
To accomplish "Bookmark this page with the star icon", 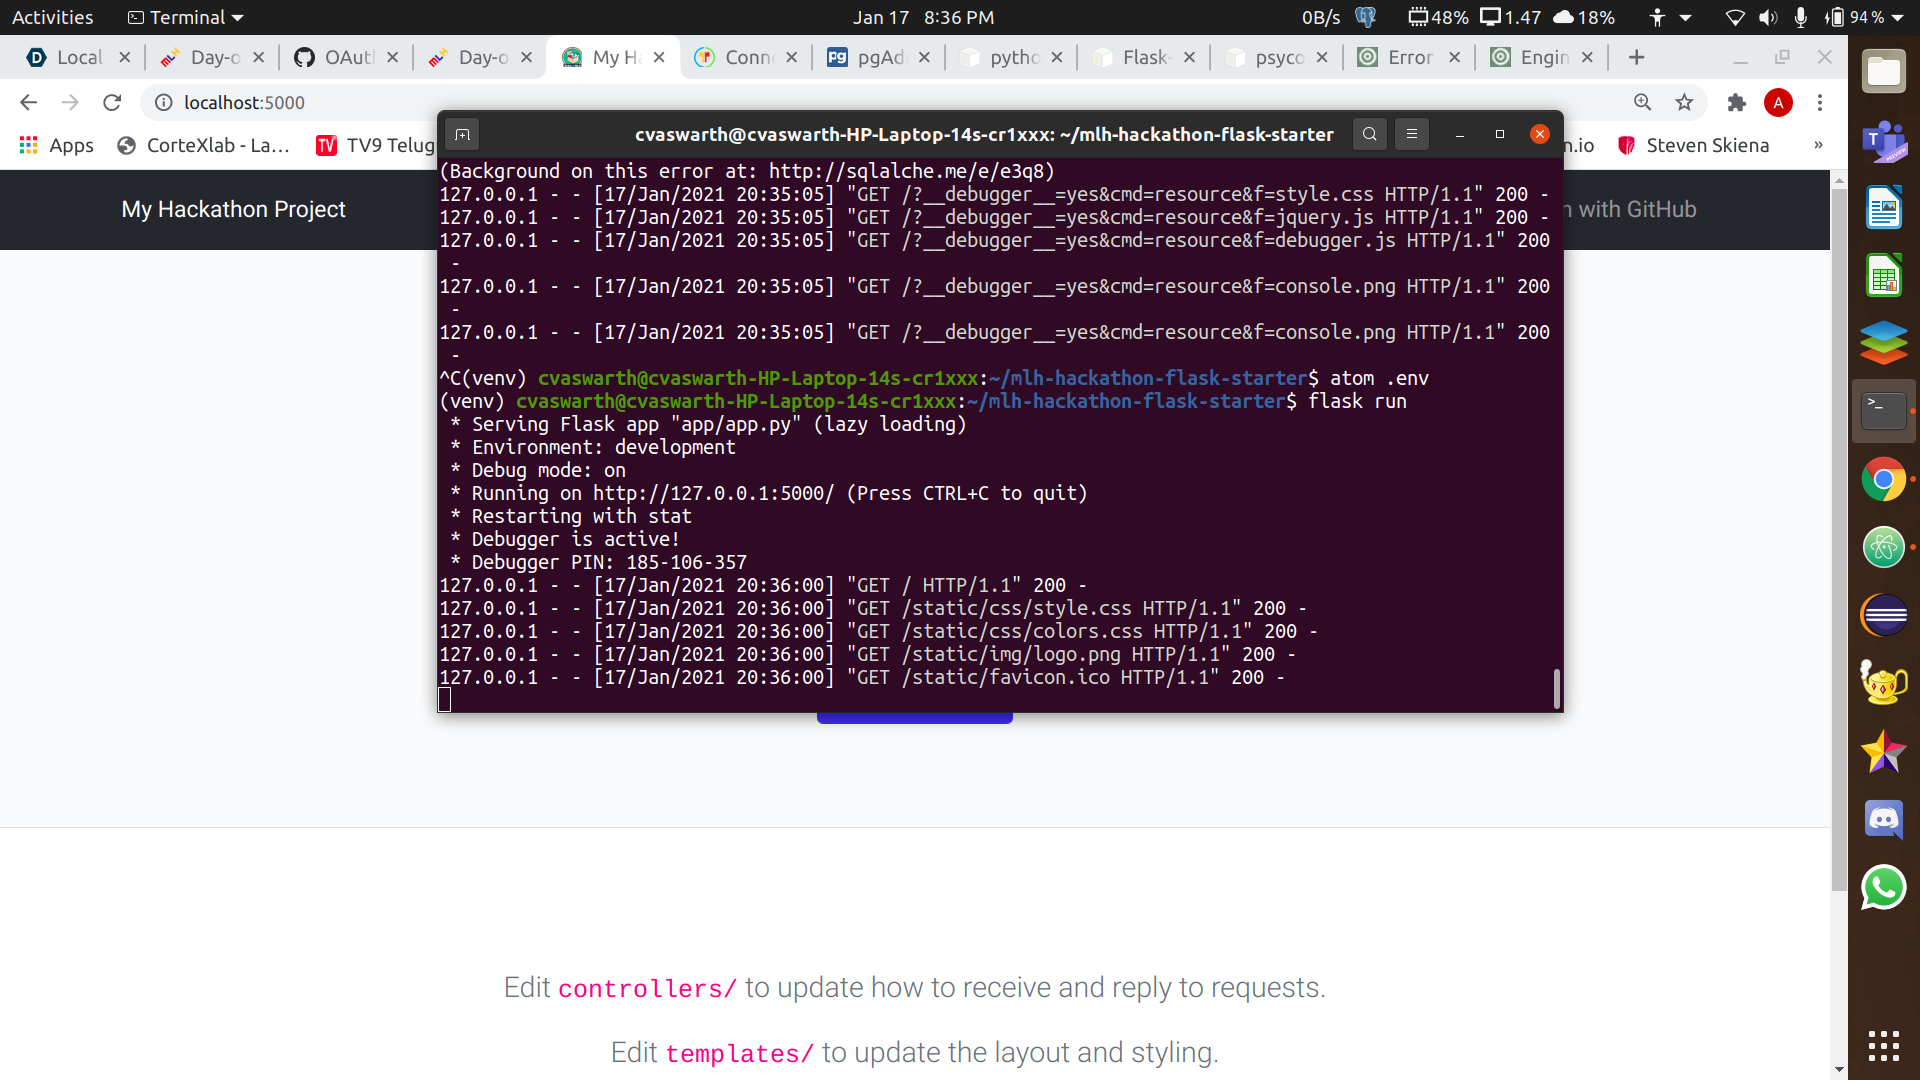I will point(1685,102).
